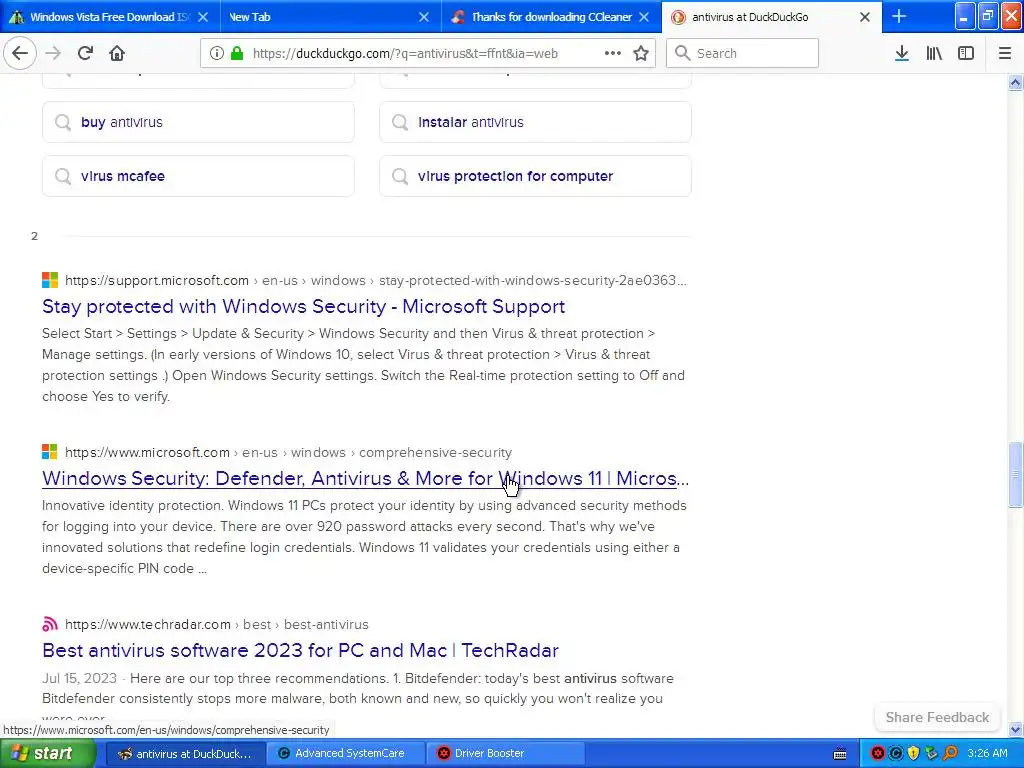Click the search icon in virus mcafee box
1024x768 pixels.
point(63,176)
